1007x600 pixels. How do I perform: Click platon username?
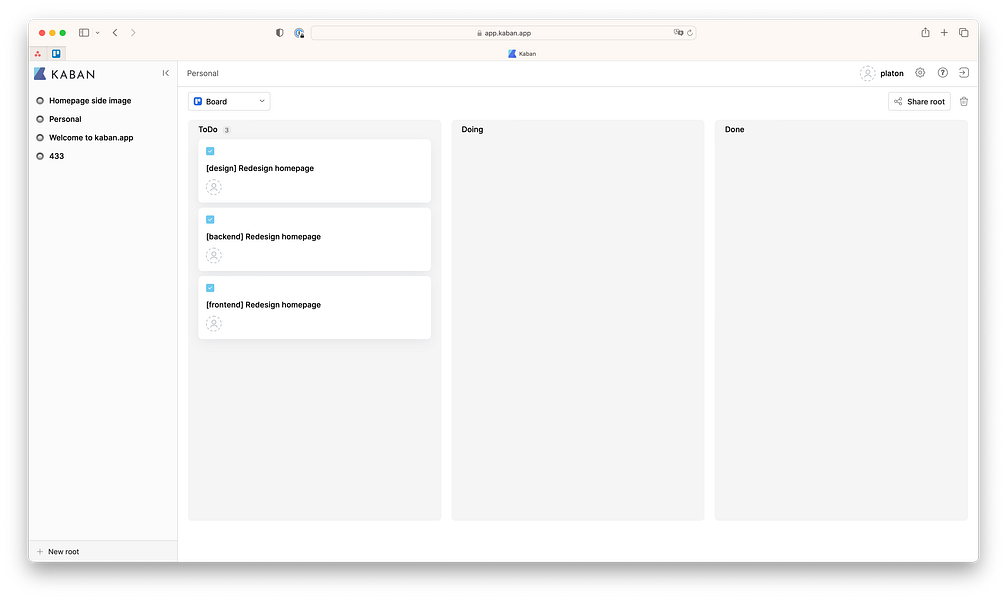891,74
